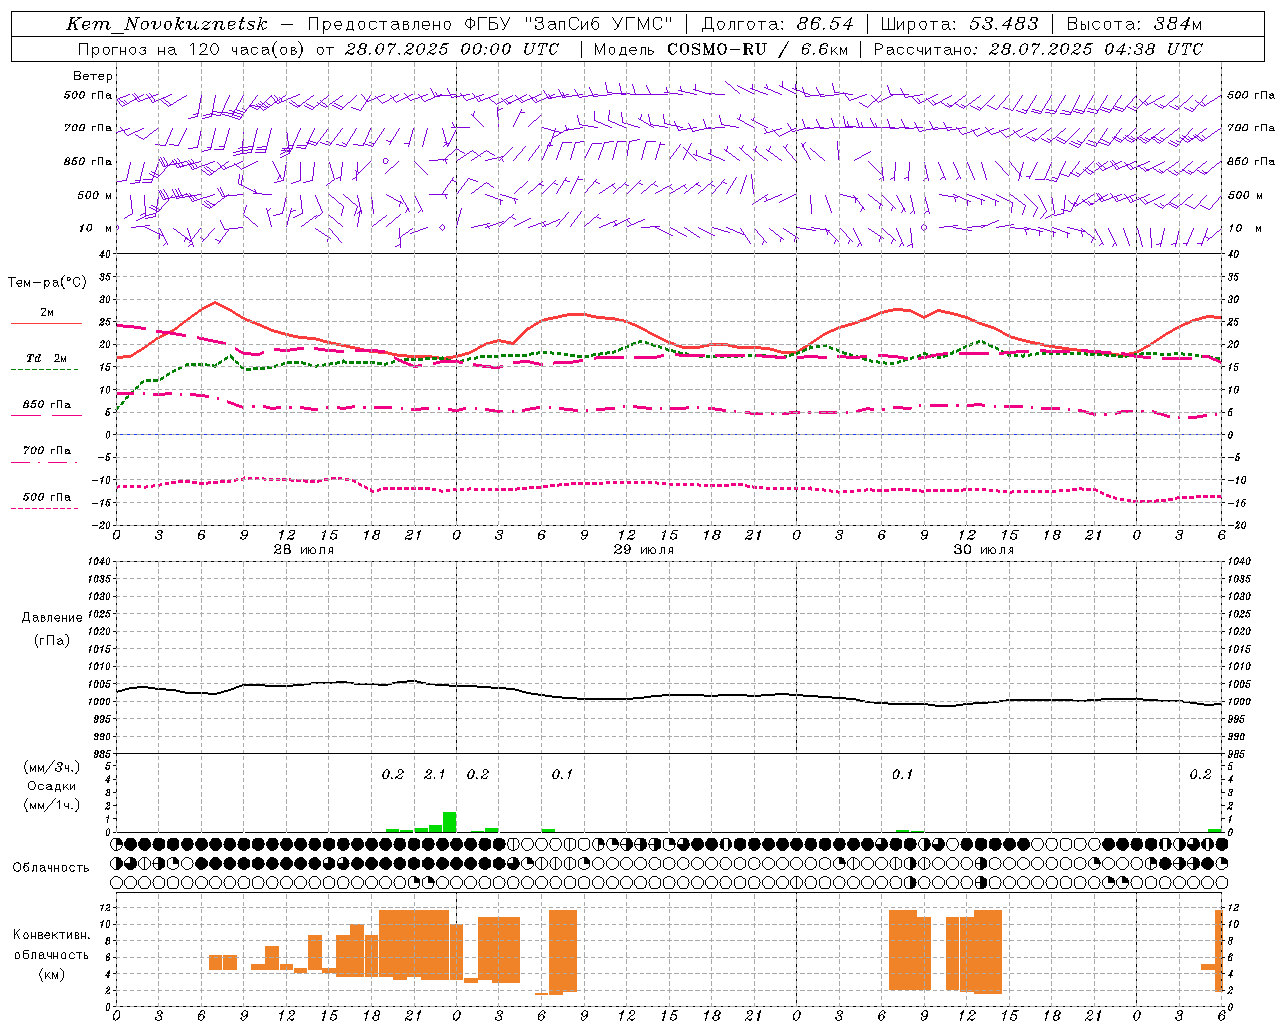Click the 850 гПа temperature legend entry
Screen dimensions: 1280x1024
click(47, 405)
